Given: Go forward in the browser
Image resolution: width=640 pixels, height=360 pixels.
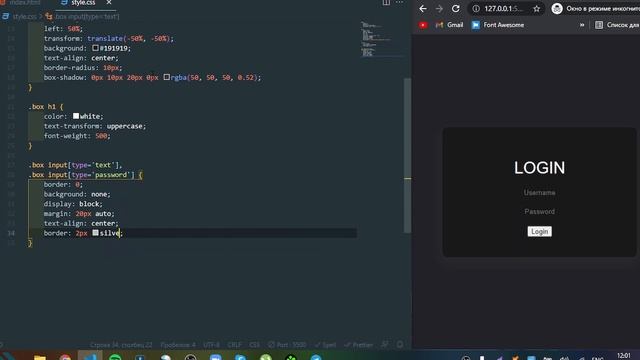Looking at the screenshot, I should tap(439, 9).
